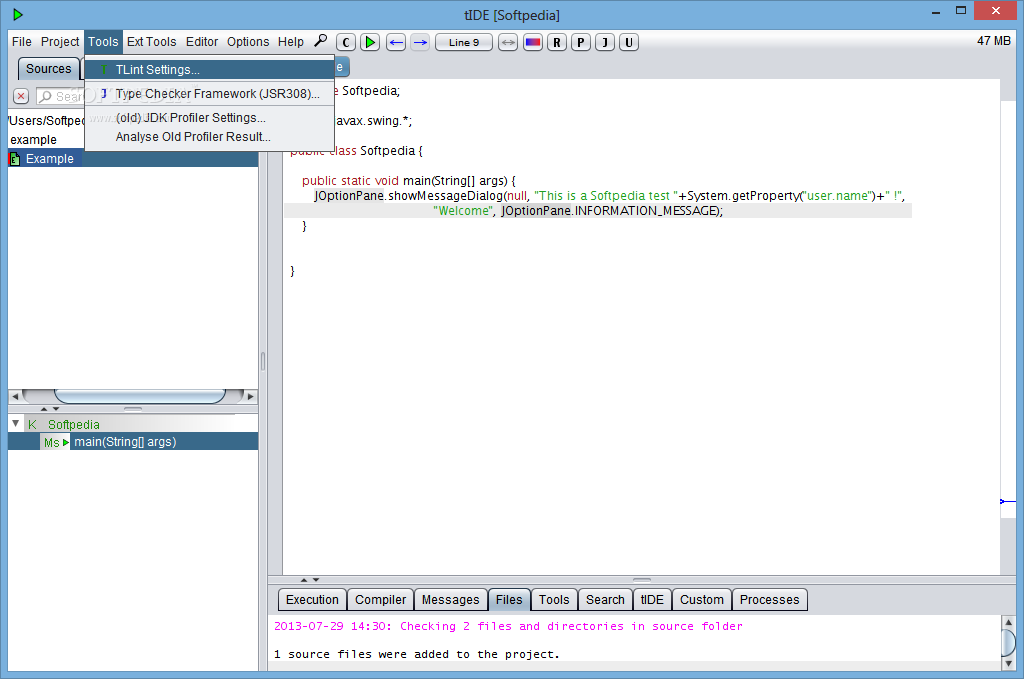Open the Ext Tools menu
The image size is (1024, 679).
click(x=152, y=42)
